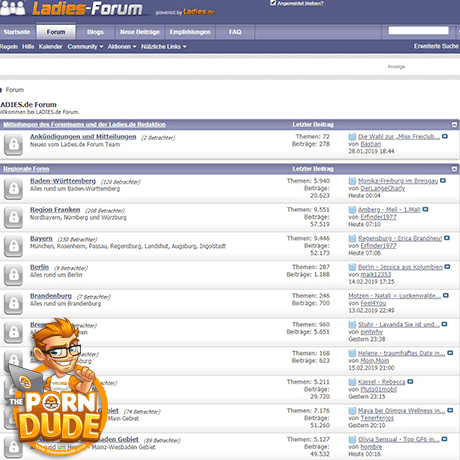Collapse the Mitteilungen des Forenteams category
Image resolution: width=460 pixels, height=460 pixels.
coord(454,125)
